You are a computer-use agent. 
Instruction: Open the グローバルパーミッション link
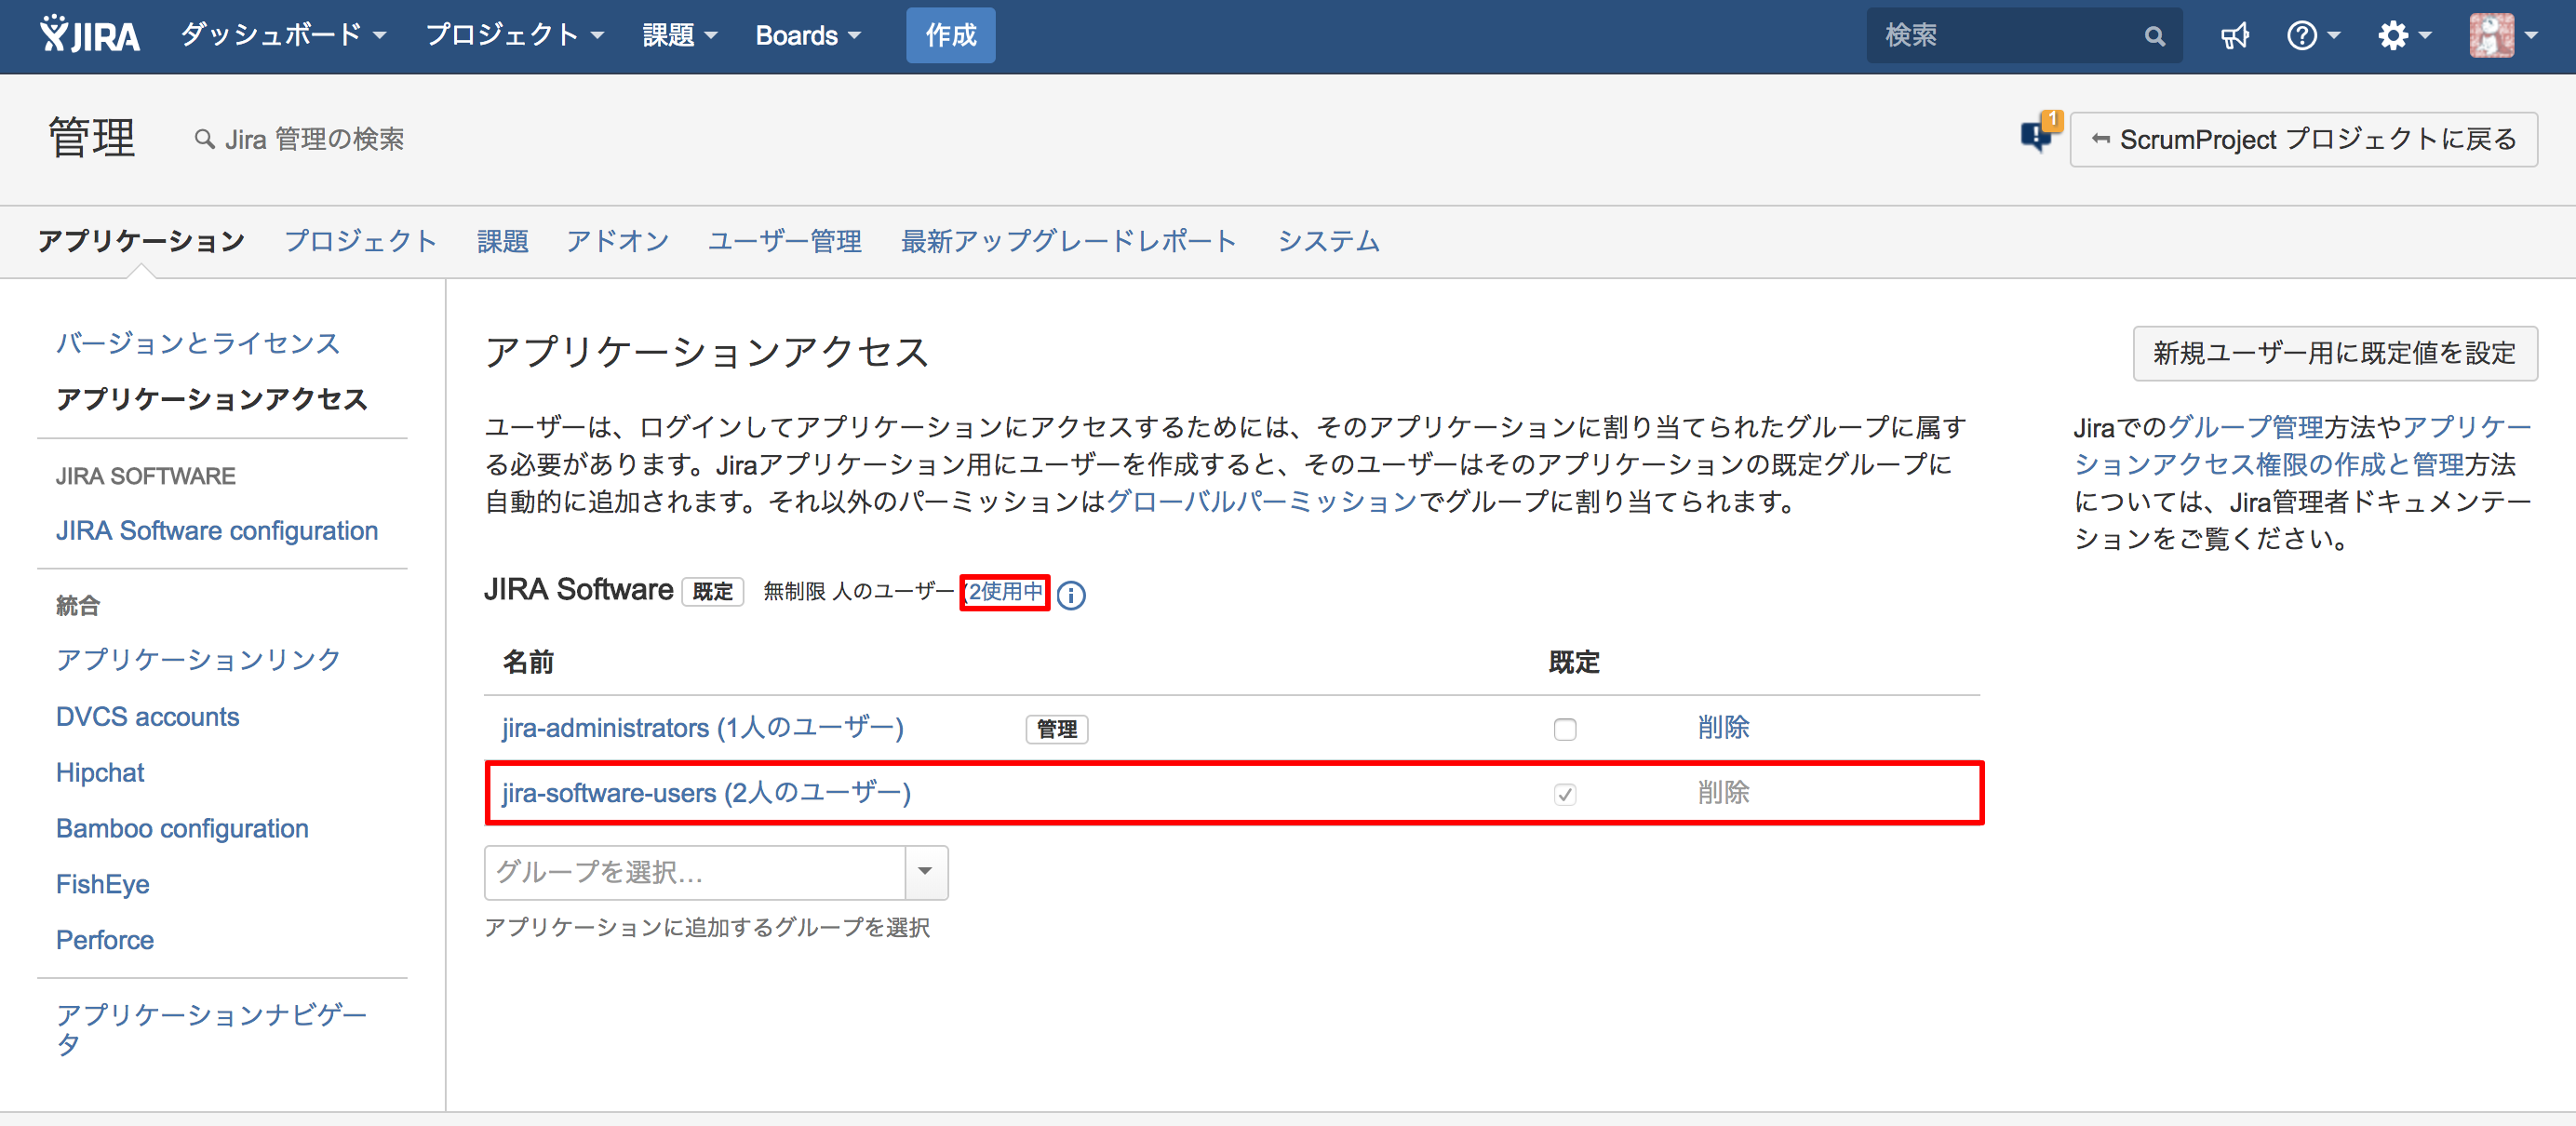click(x=1261, y=501)
